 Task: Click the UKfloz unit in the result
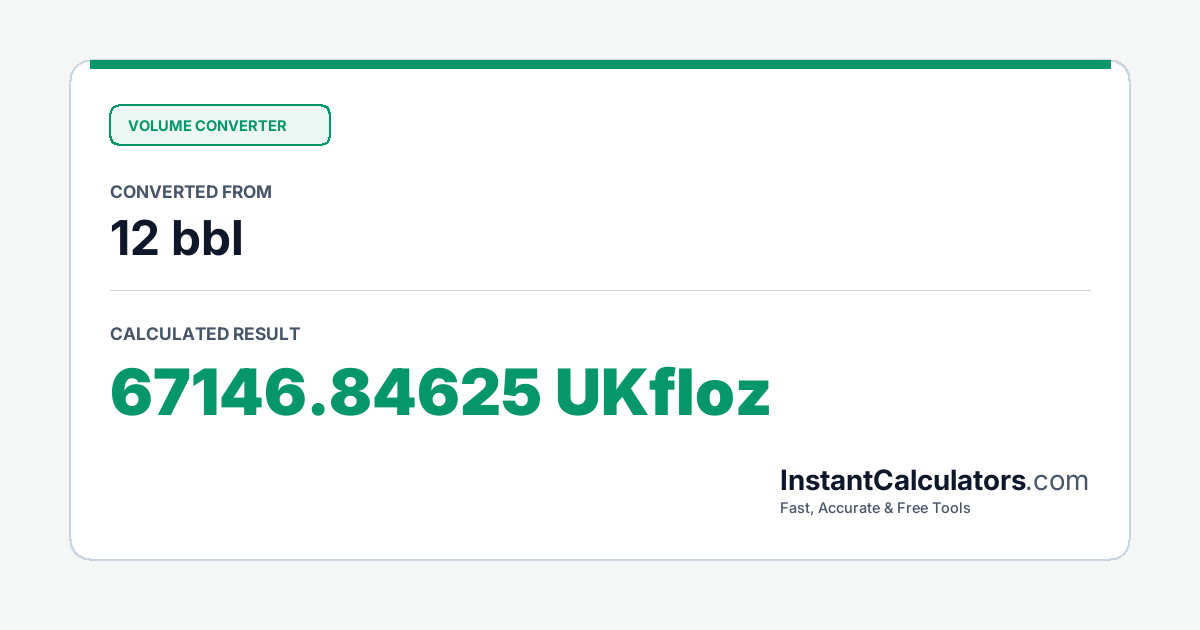coord(663,393)
